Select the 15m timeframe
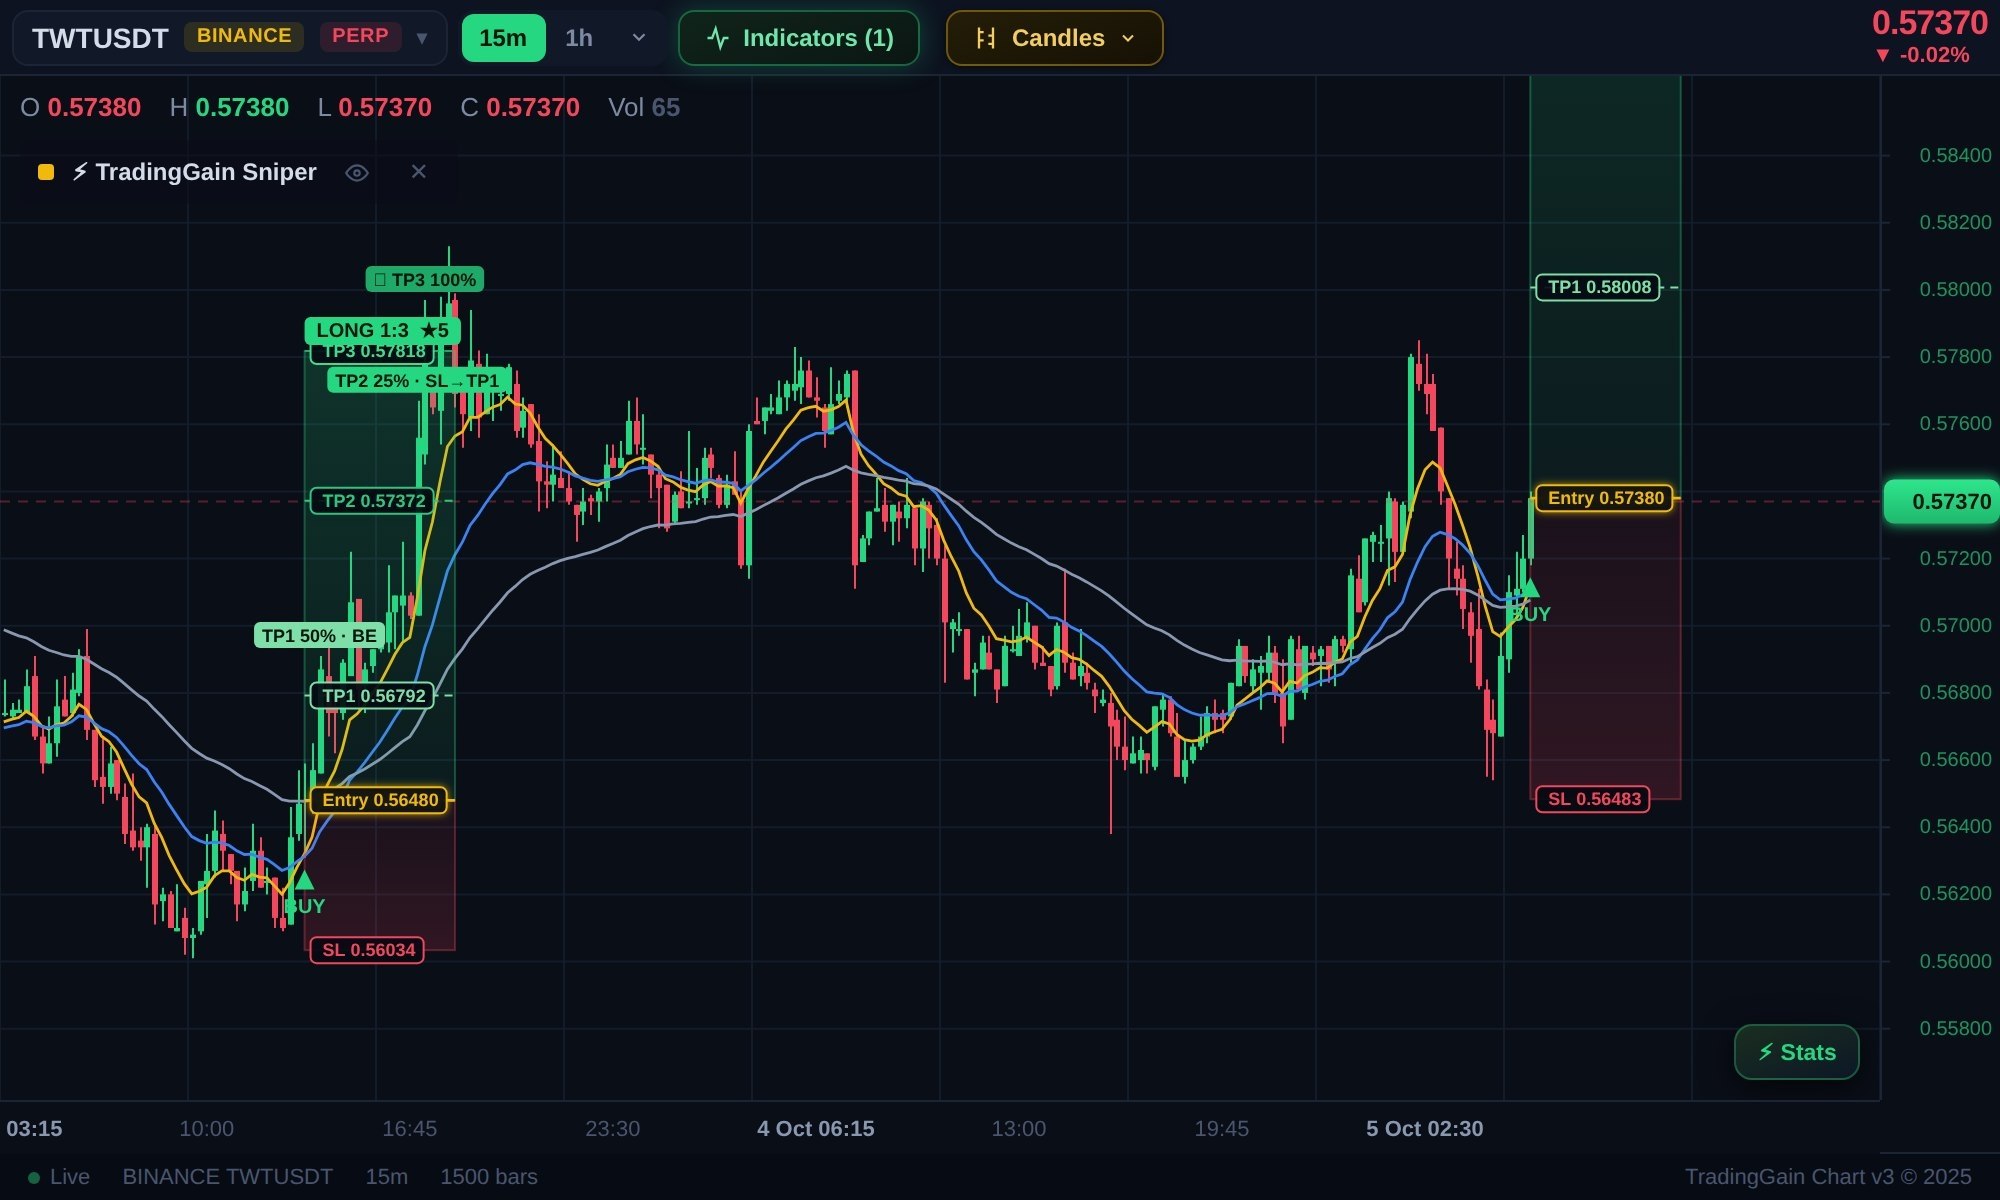2000x1200 pixels. click(503, 38)
